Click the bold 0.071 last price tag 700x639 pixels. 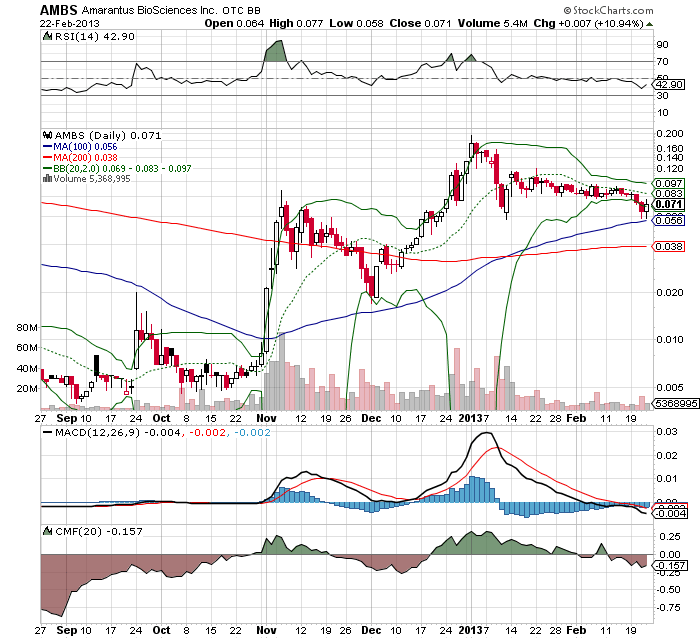coord(669,205)
